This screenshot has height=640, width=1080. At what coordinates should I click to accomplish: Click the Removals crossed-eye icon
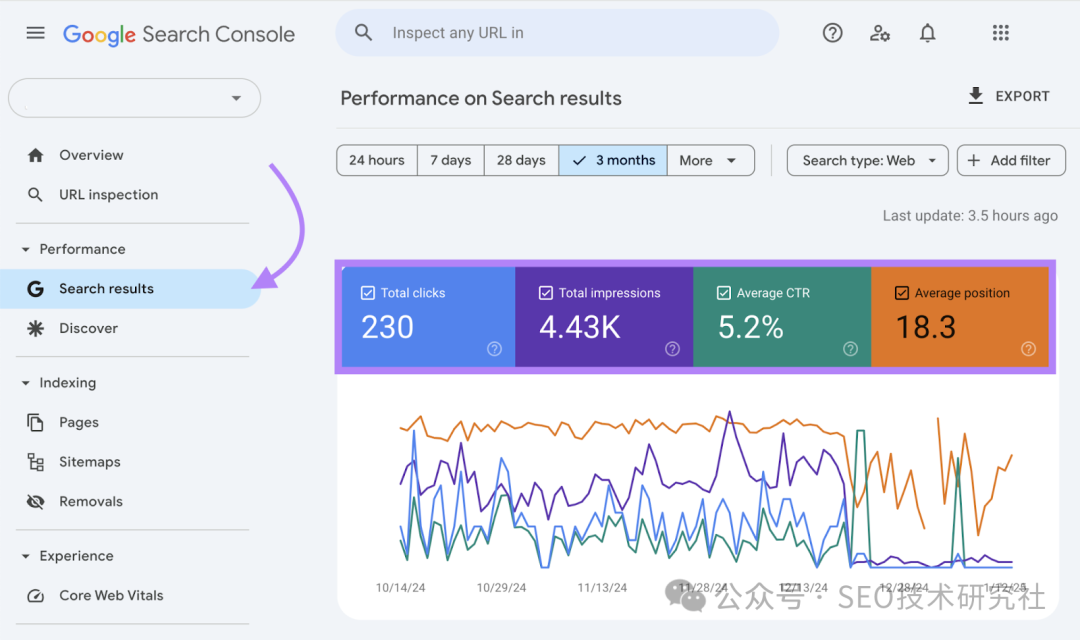tap(35, 502)
